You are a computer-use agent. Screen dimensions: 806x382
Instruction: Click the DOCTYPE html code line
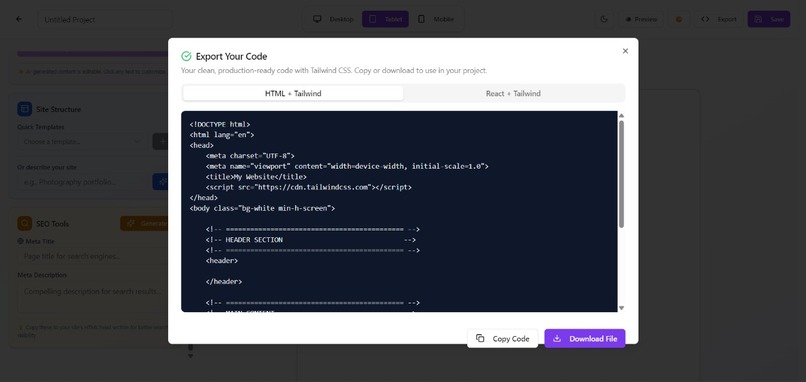pyautogui.click(x=219, y=124)
